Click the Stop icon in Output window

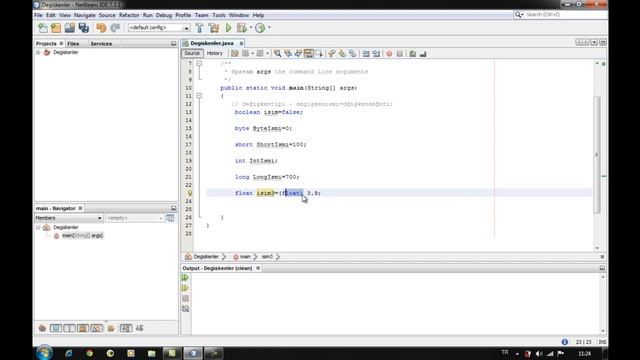coord(185,299)
